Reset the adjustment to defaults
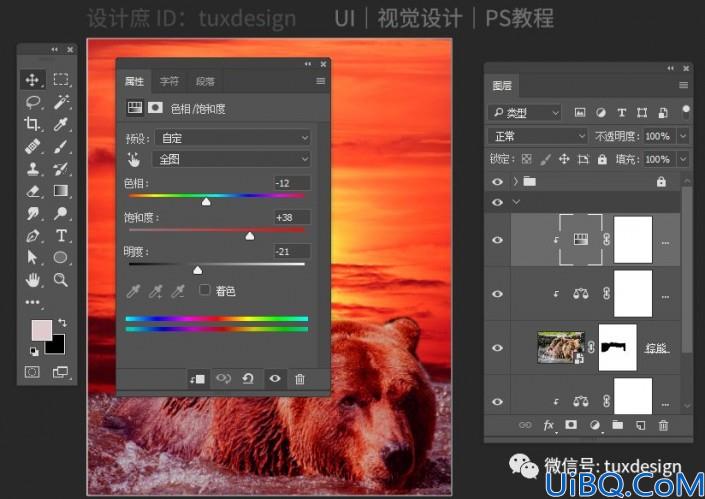 pos(248,379)
